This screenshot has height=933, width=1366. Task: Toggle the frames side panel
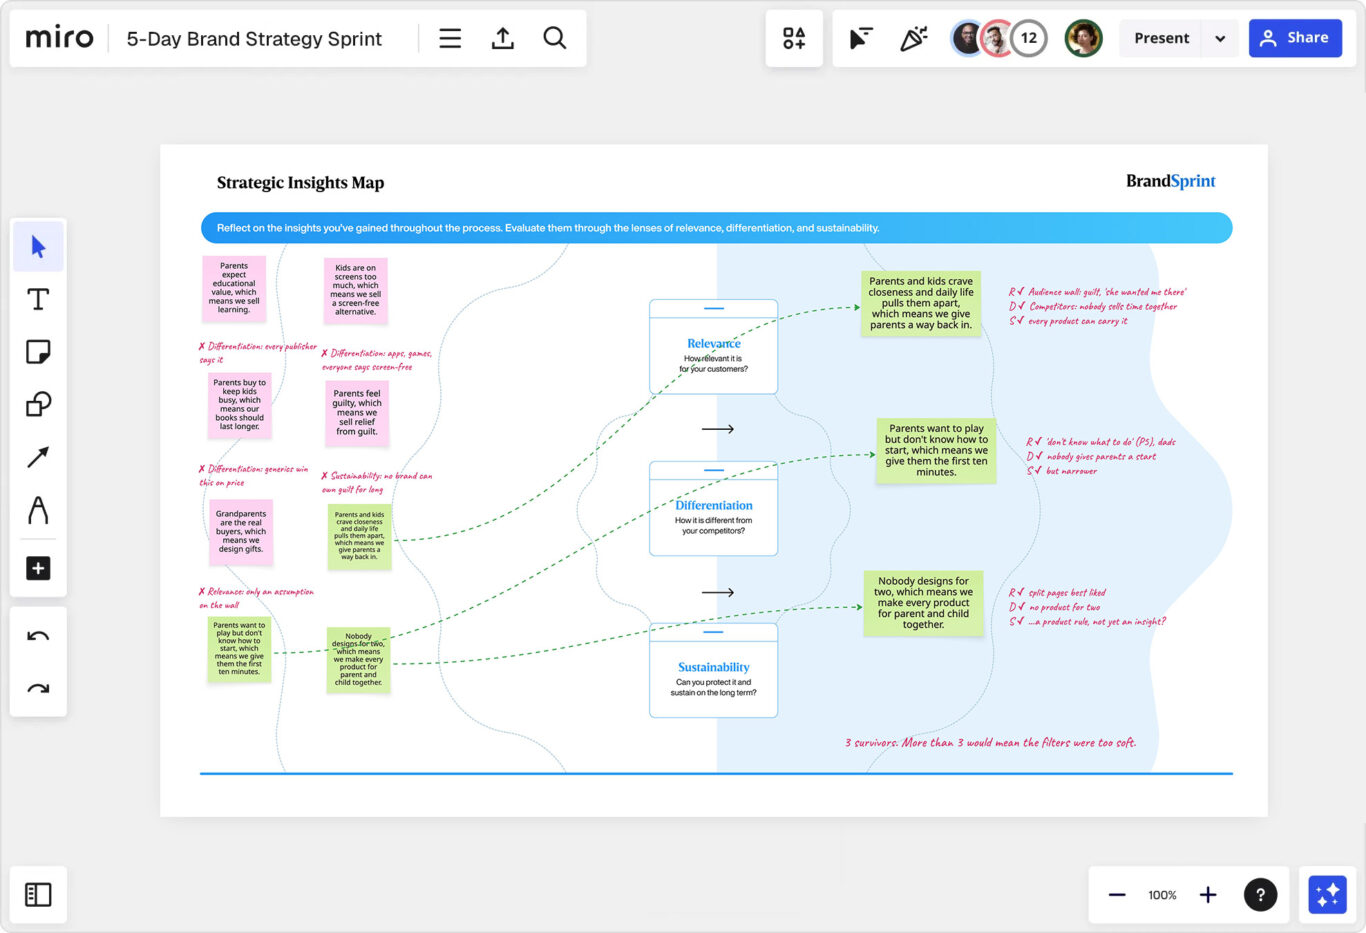tap(38, 894)
